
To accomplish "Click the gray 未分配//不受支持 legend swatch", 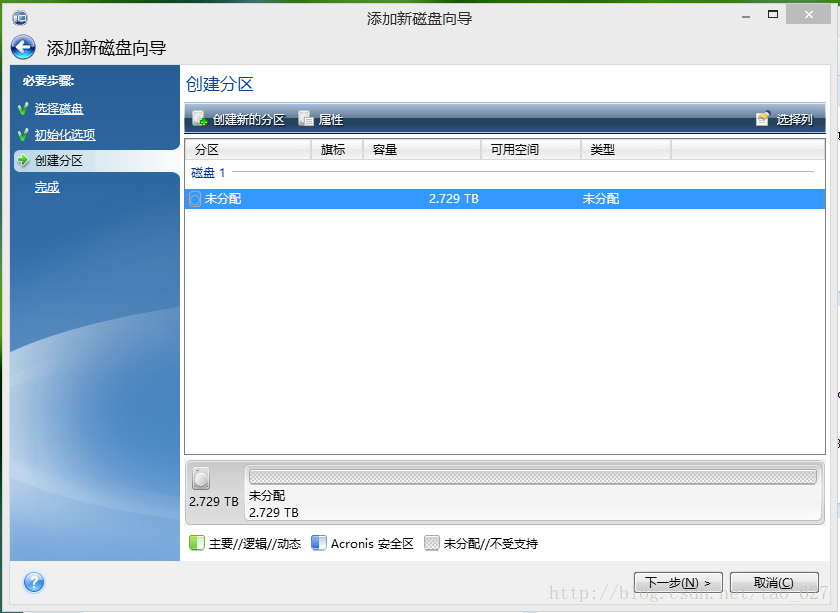I will (432, 543).
